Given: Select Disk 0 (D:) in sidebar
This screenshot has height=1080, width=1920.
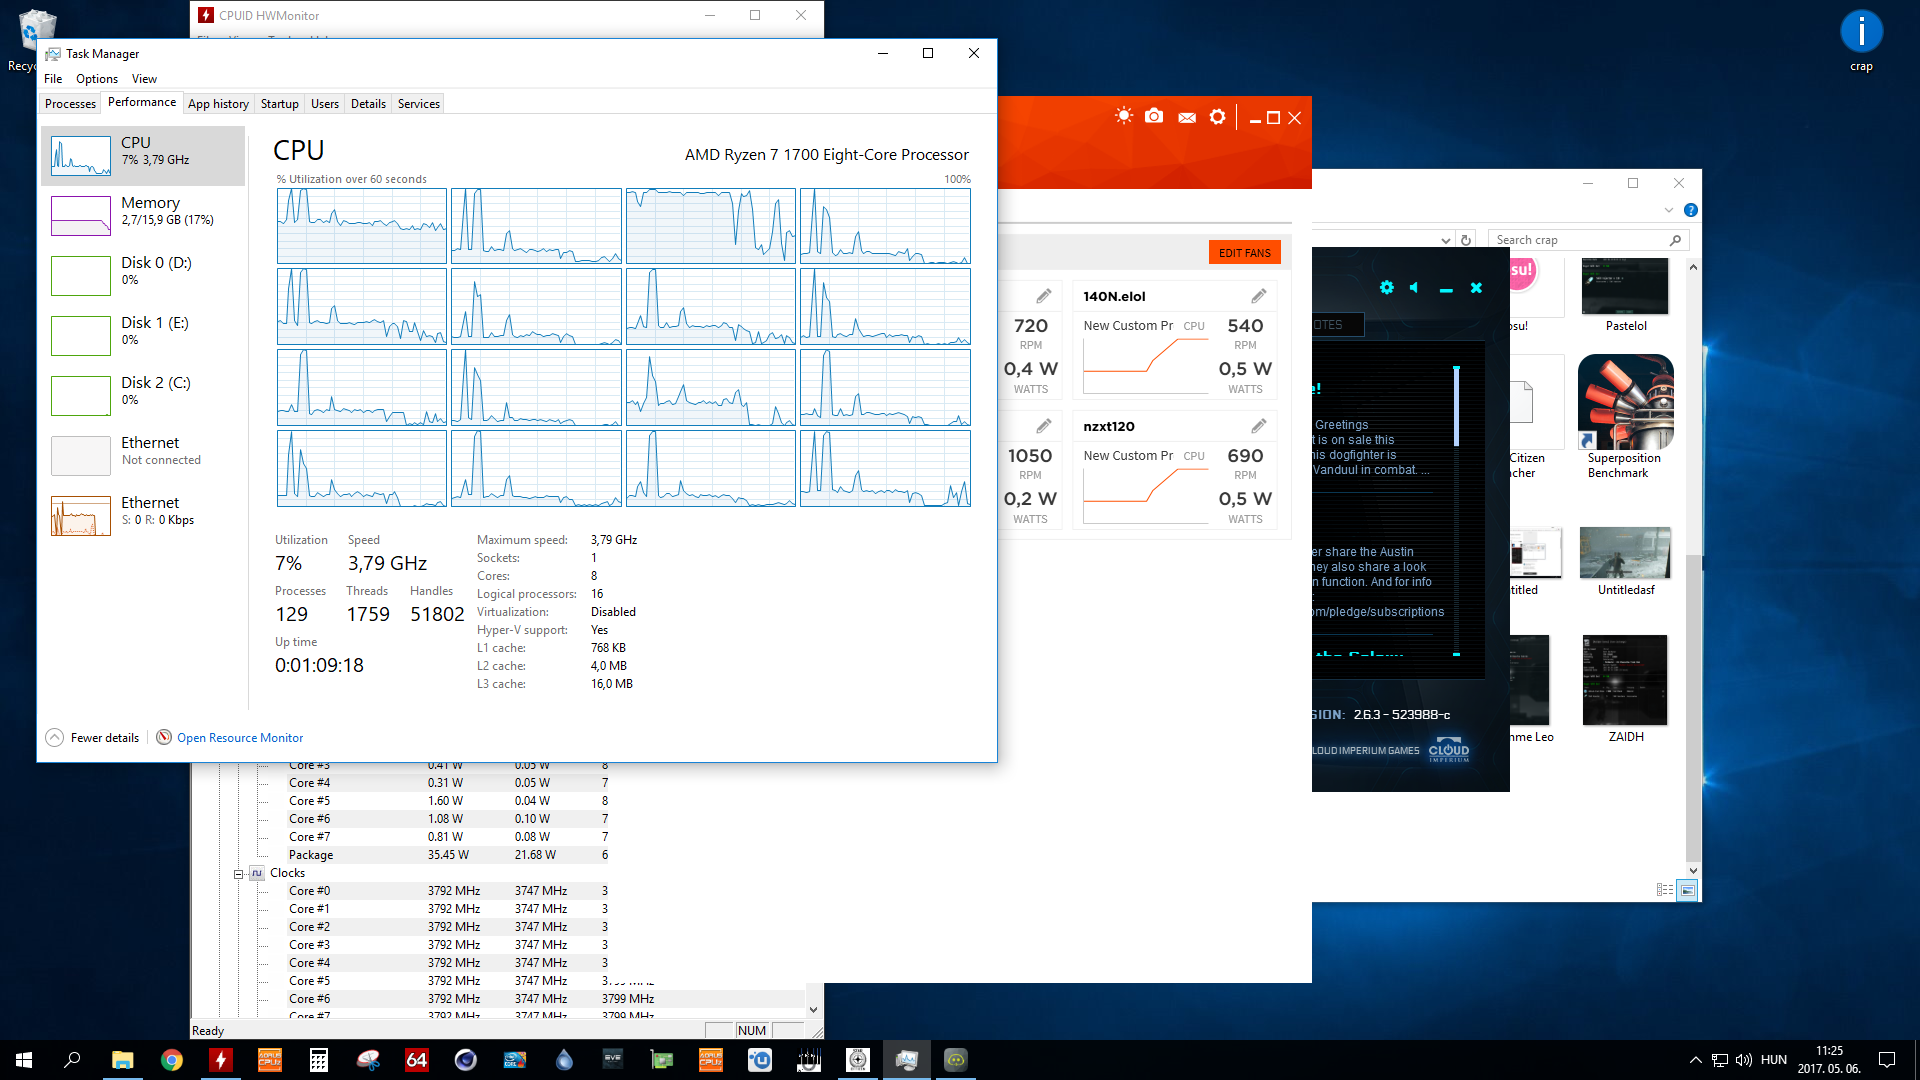Looking at the screenshot, I should coord(143,275).
